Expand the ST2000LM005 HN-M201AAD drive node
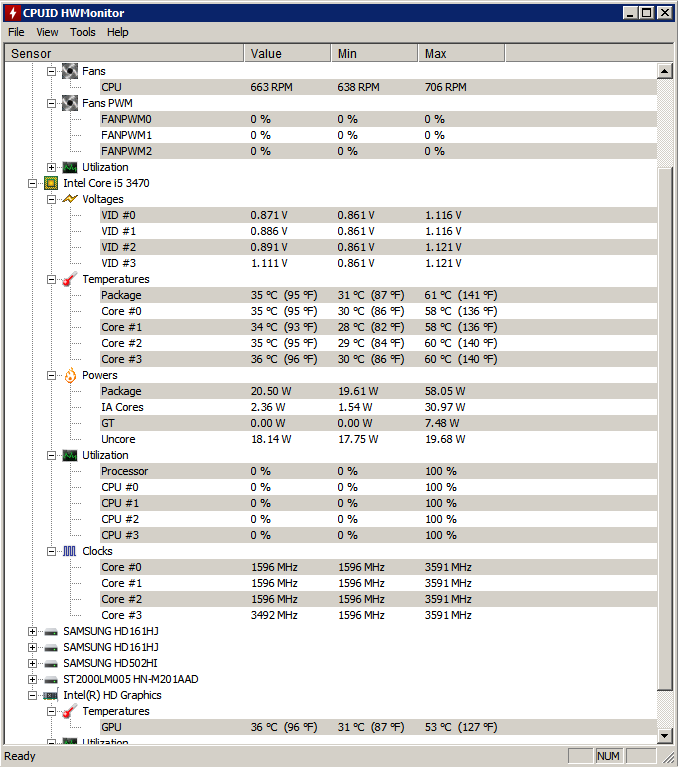The image size is (678, 768). [x=32, y=680]
